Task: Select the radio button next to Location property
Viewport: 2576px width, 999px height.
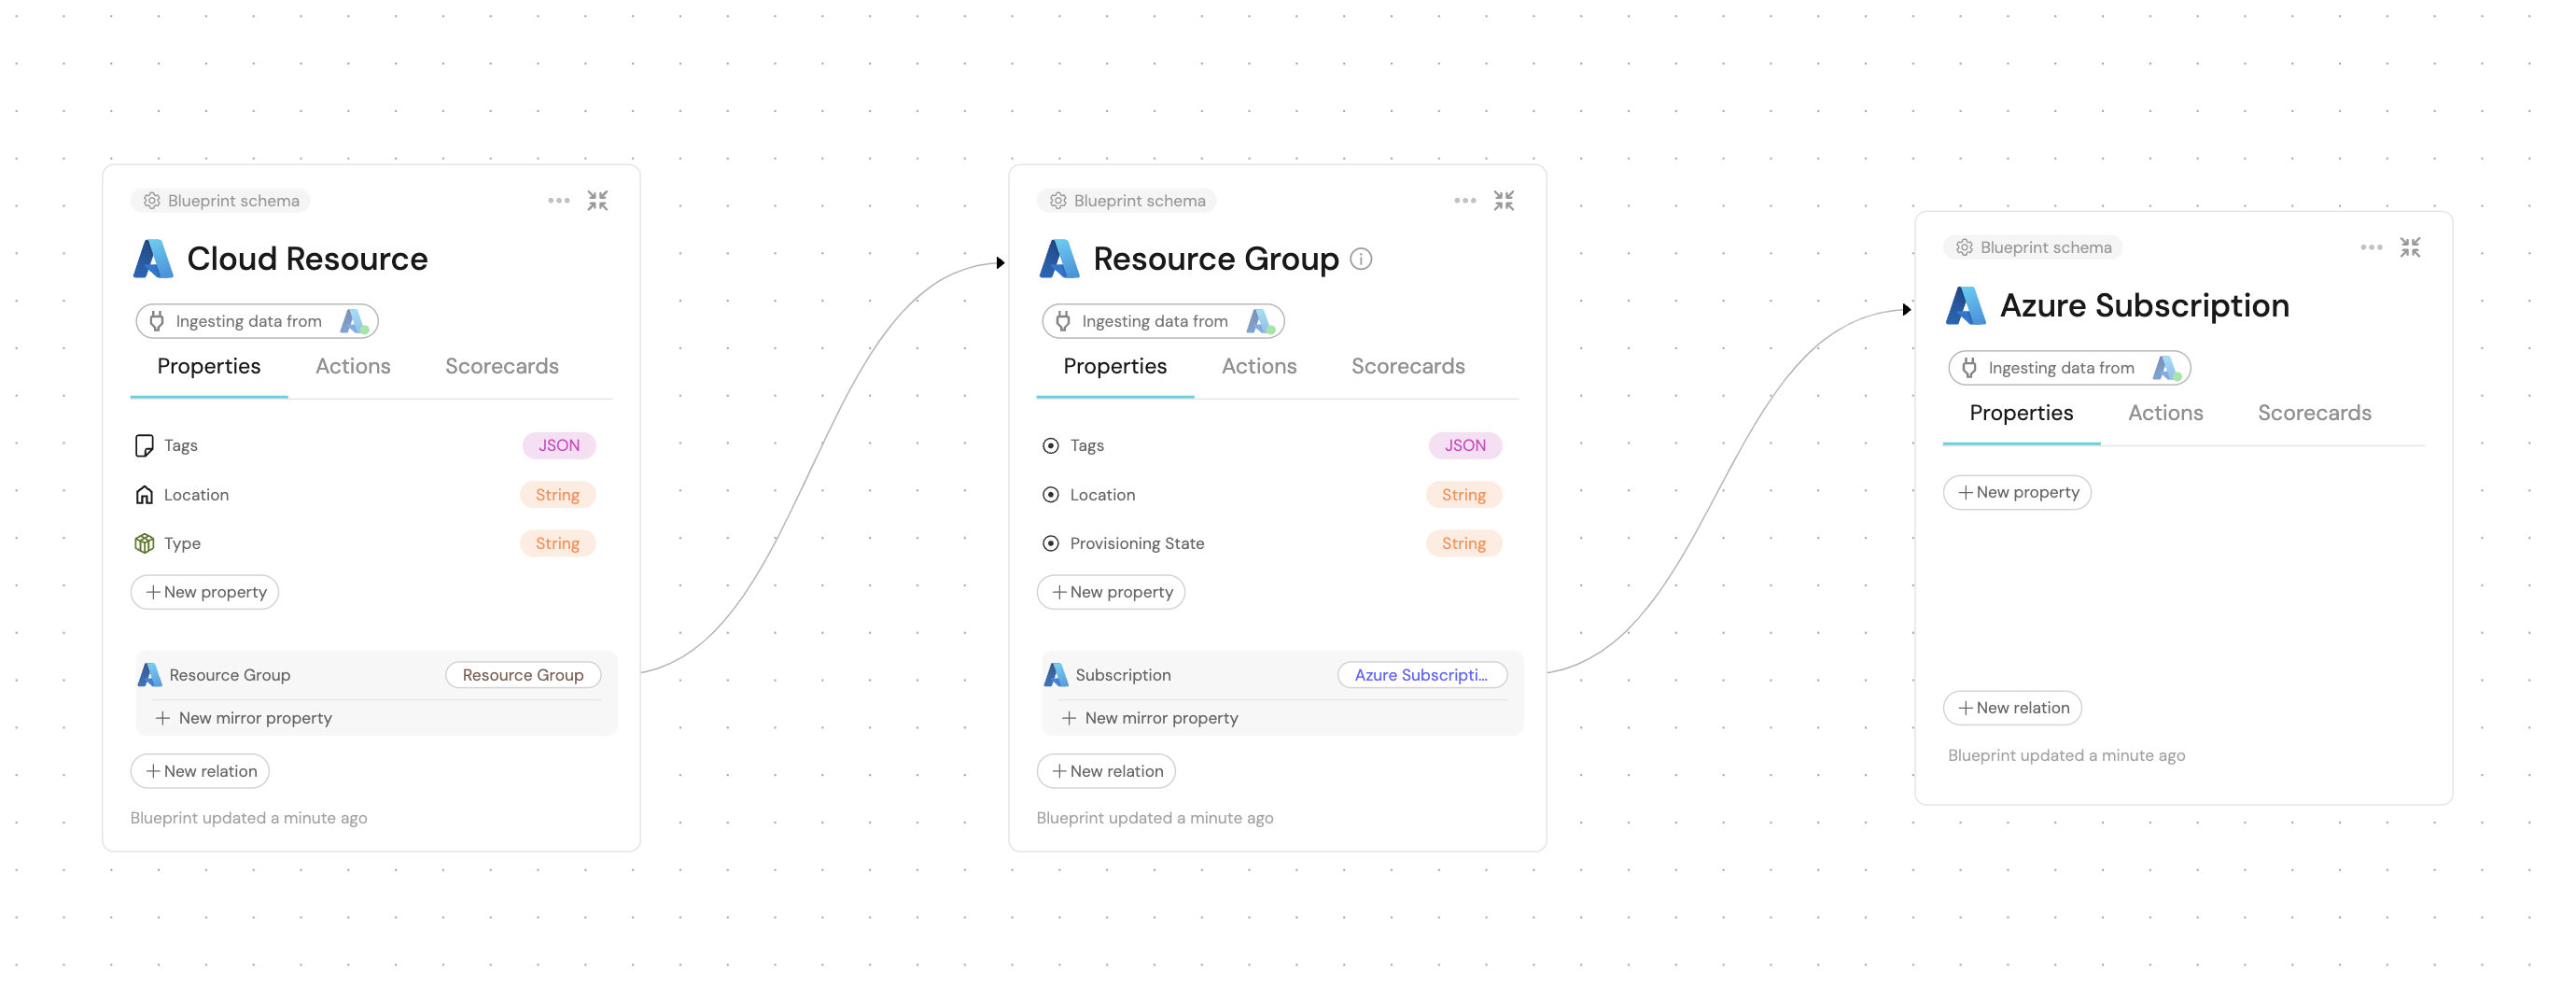Action: point(1050,494)
